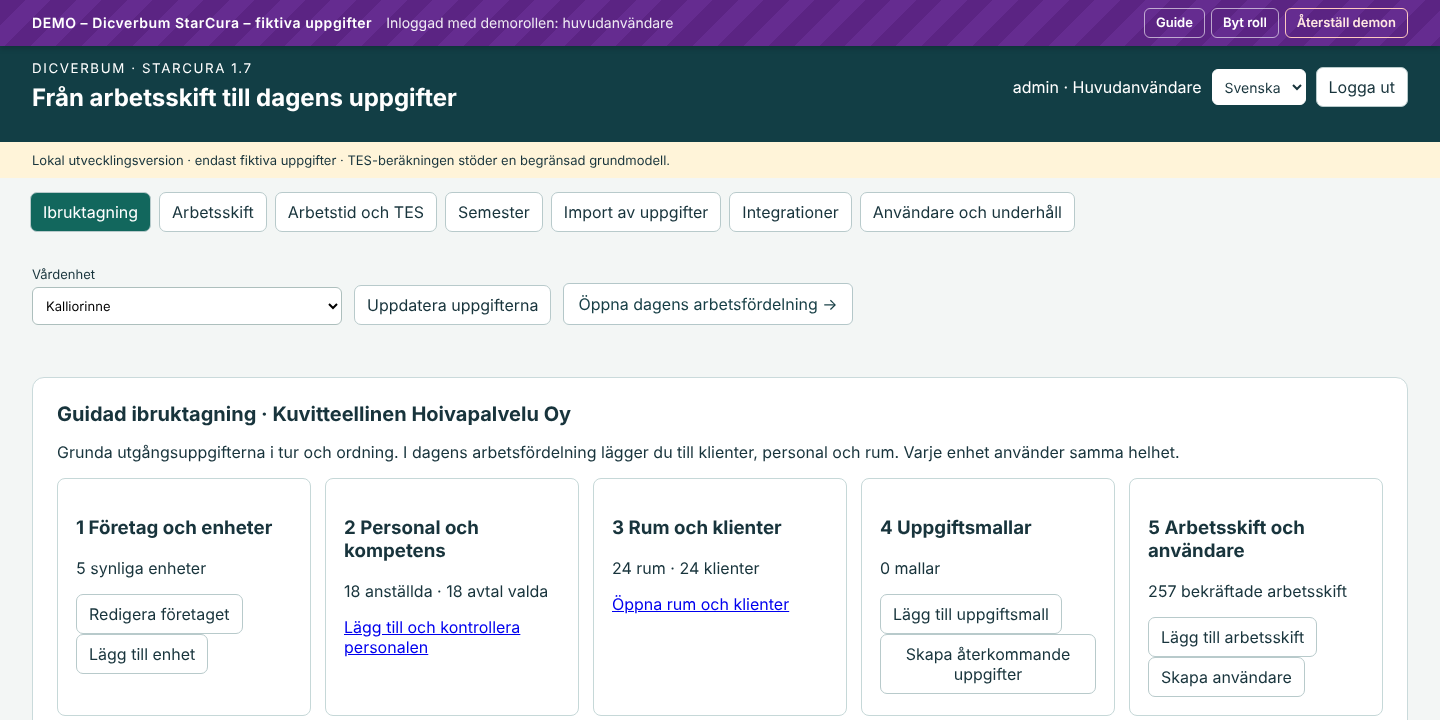Viewport: 1440px width, 720px height.
Task: Select the Ibruktagning tab
Action: [90, 212]
